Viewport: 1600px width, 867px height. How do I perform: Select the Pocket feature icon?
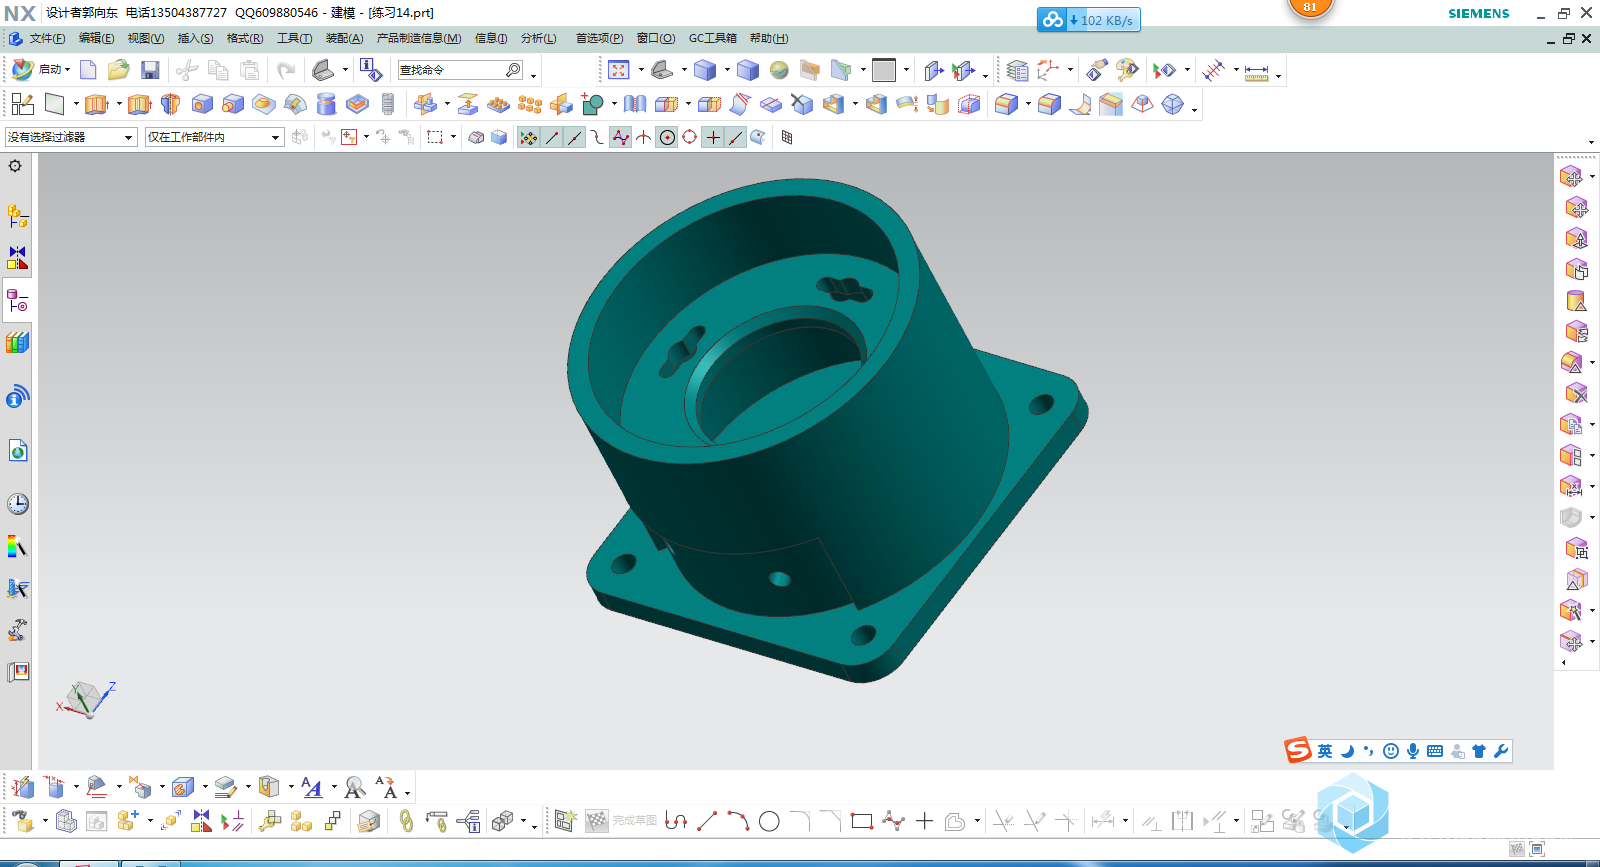[357, 104]
